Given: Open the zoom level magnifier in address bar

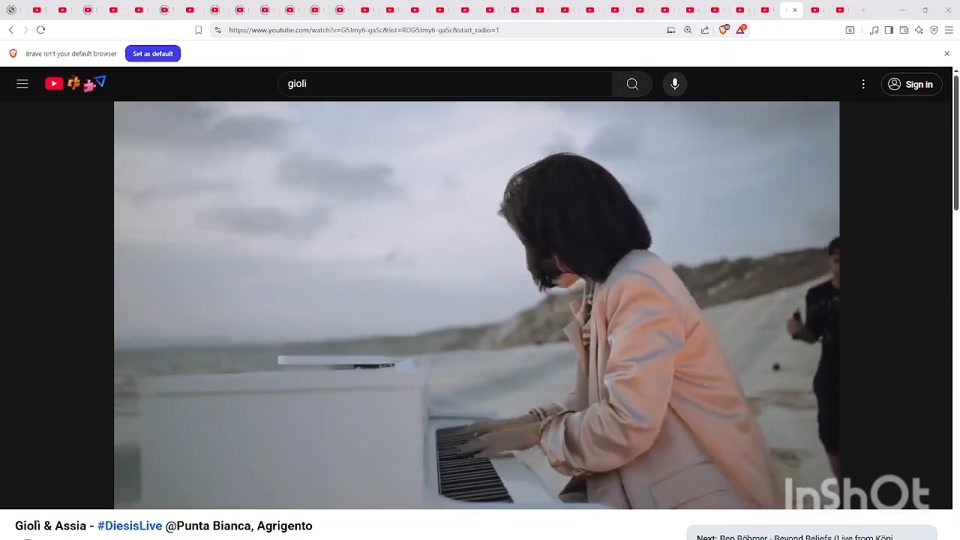Looking at the screenshot, I should pos(688,30).
